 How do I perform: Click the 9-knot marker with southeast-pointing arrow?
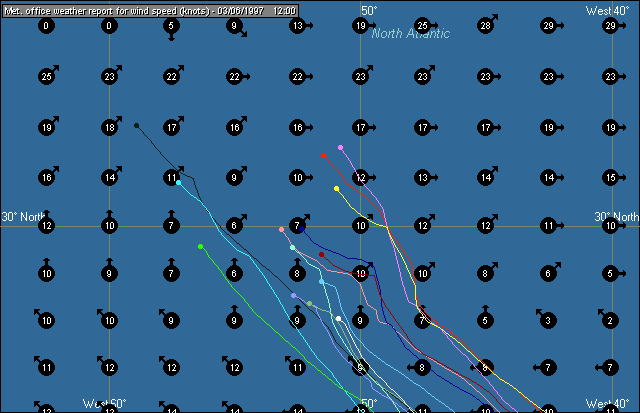point(234,26)
